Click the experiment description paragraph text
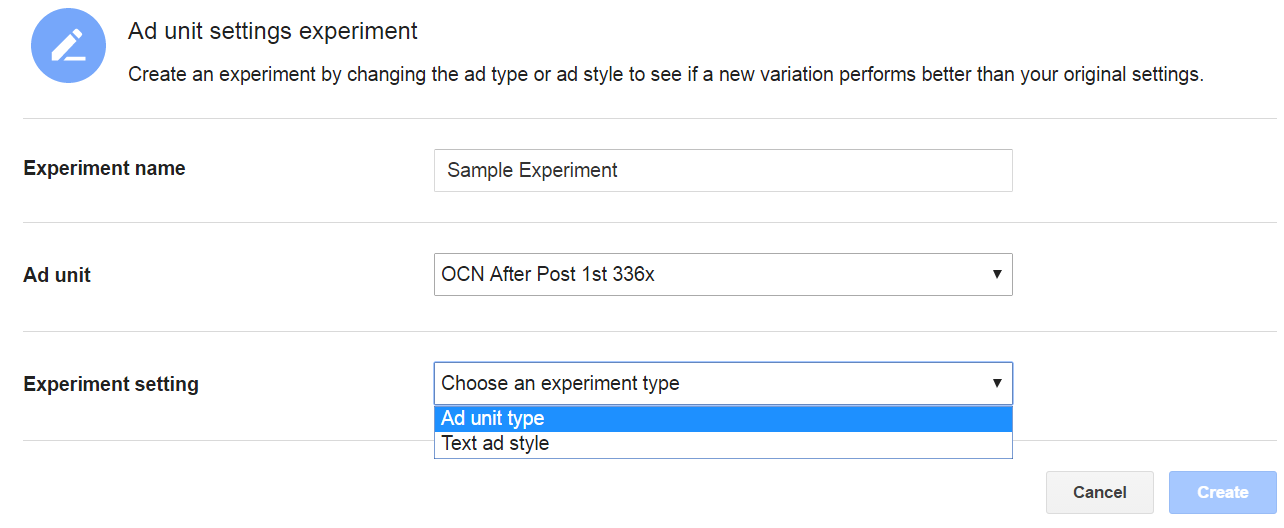 pos(665,75)
